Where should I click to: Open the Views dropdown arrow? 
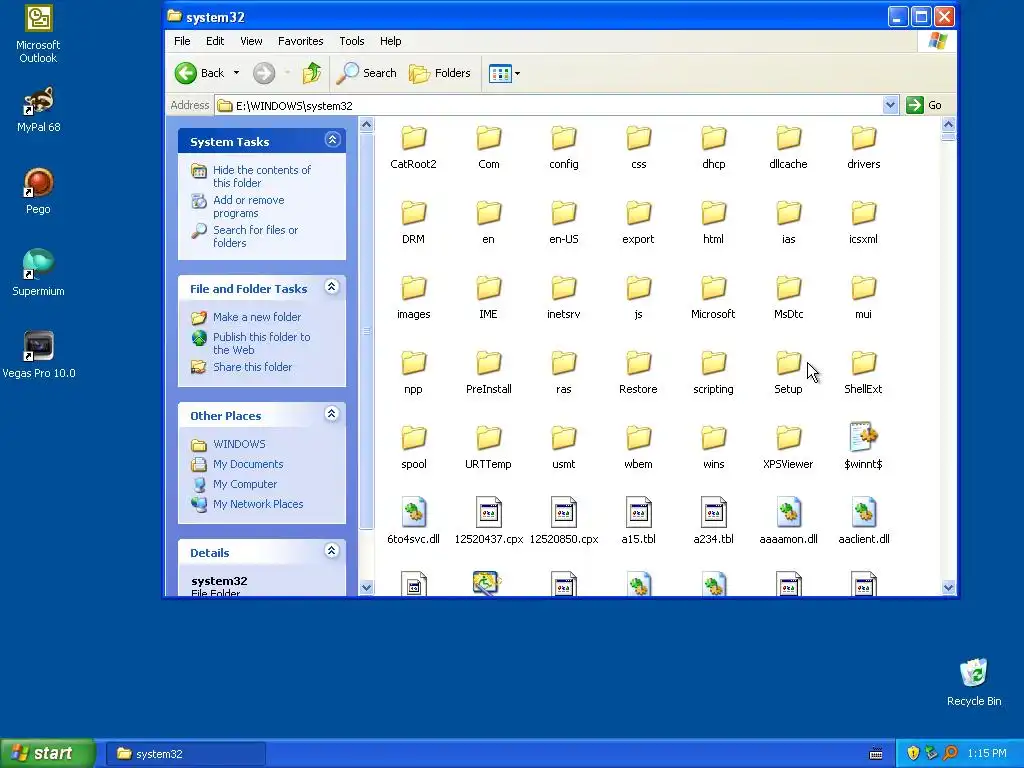coord(517,73)
